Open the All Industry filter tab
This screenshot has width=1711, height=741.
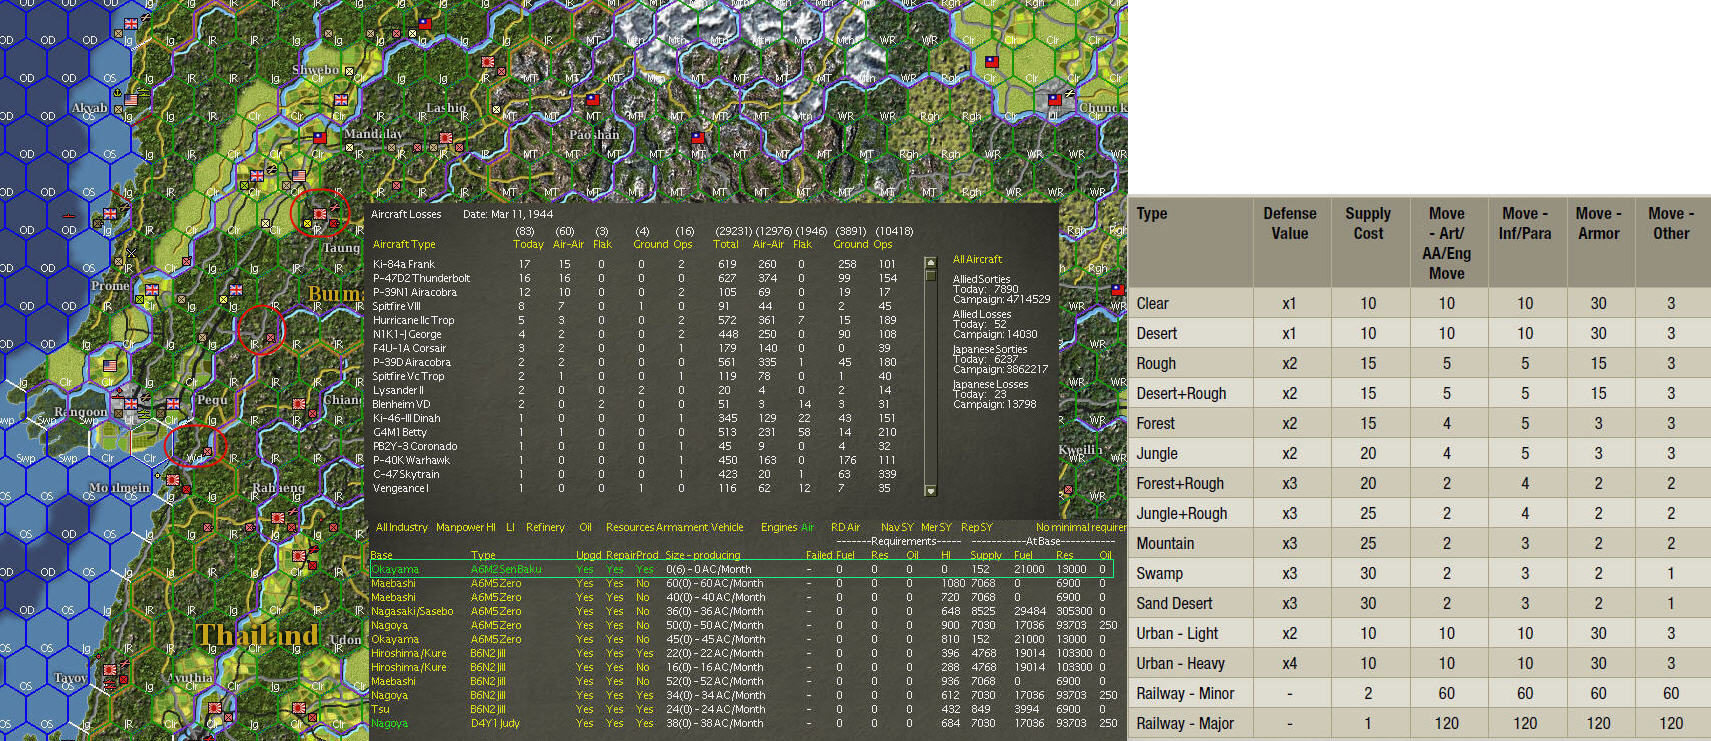click(x=401, y=527)
